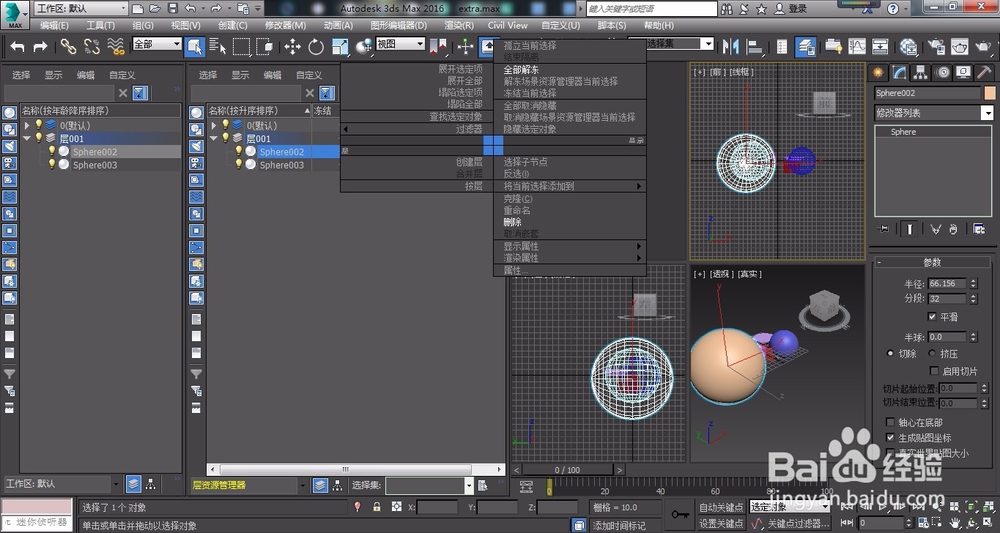The width and height of the screenshot is (1000, 533).
Task: Collapse the 层001 layer in right explorer
Action: point(214,138)
